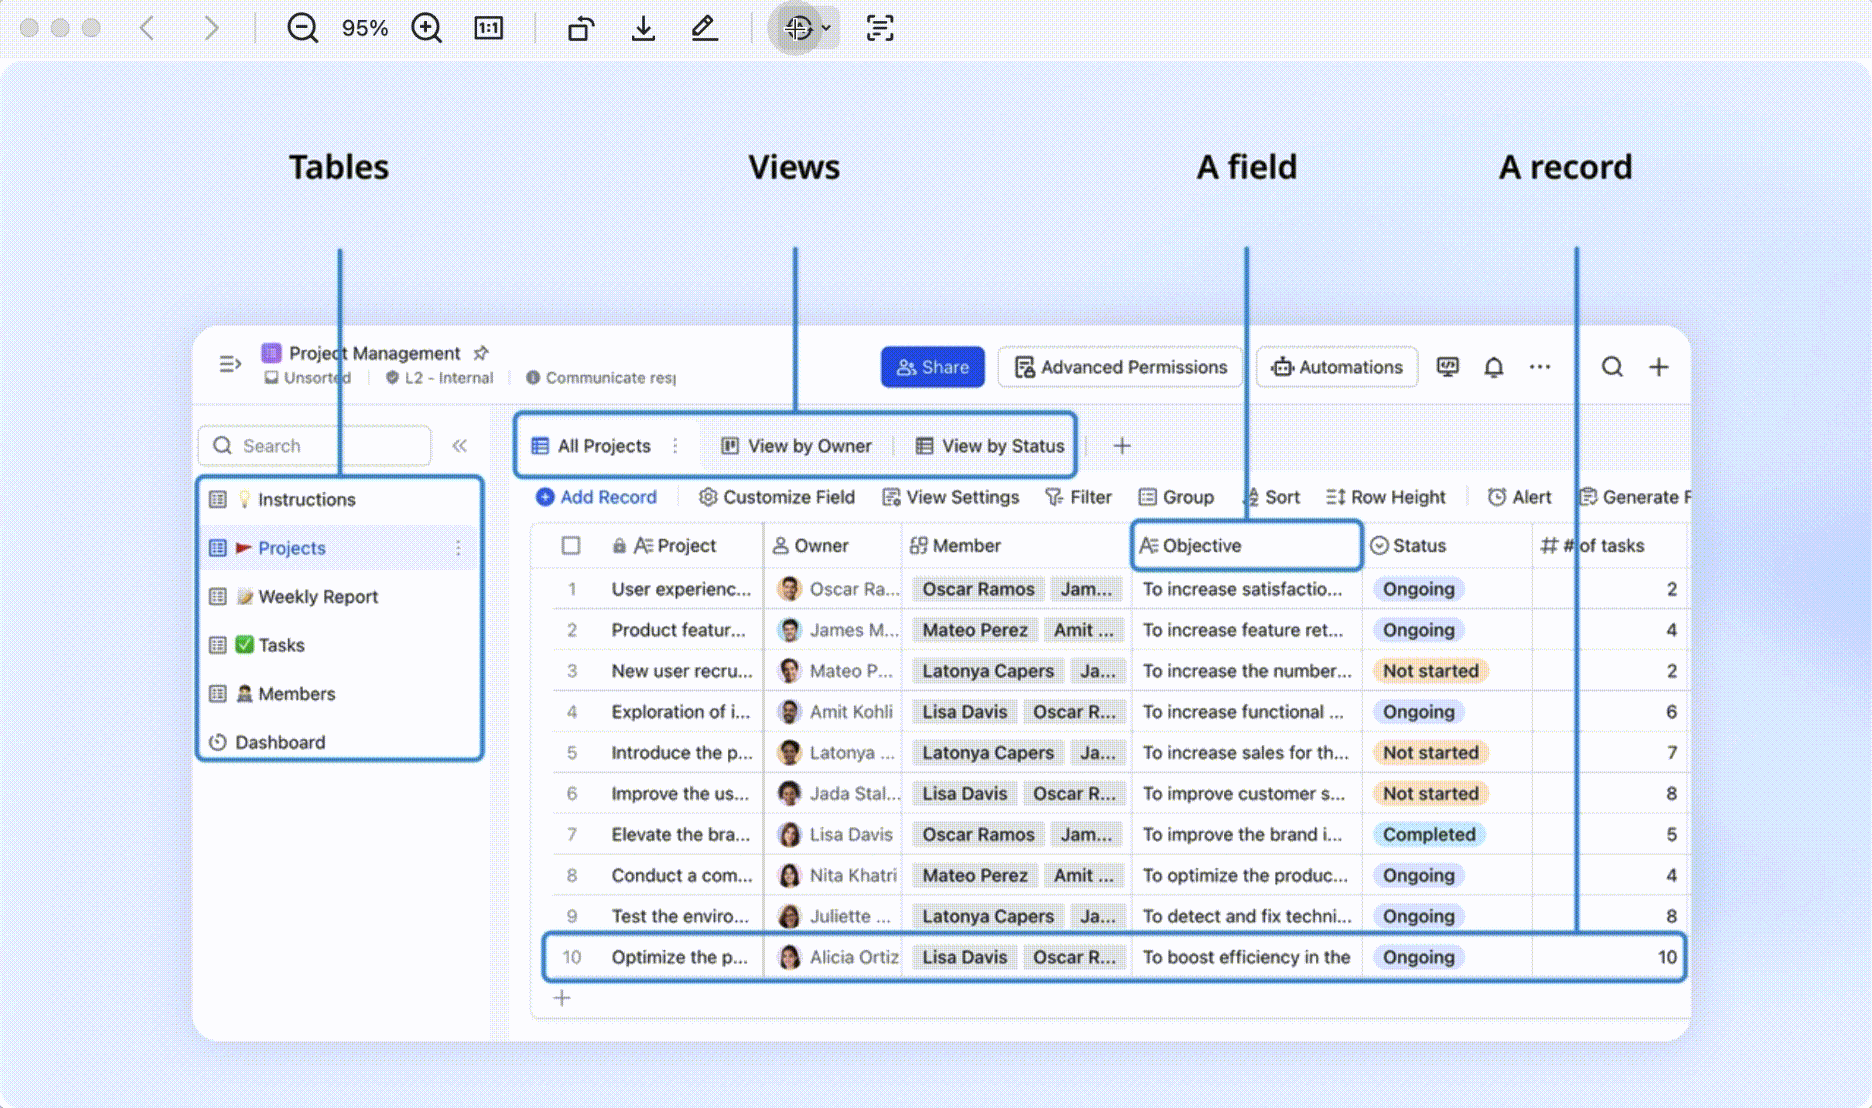Click the download icon in toolbar
This screenshot has height=1108, width=1872.
point(643,28)
